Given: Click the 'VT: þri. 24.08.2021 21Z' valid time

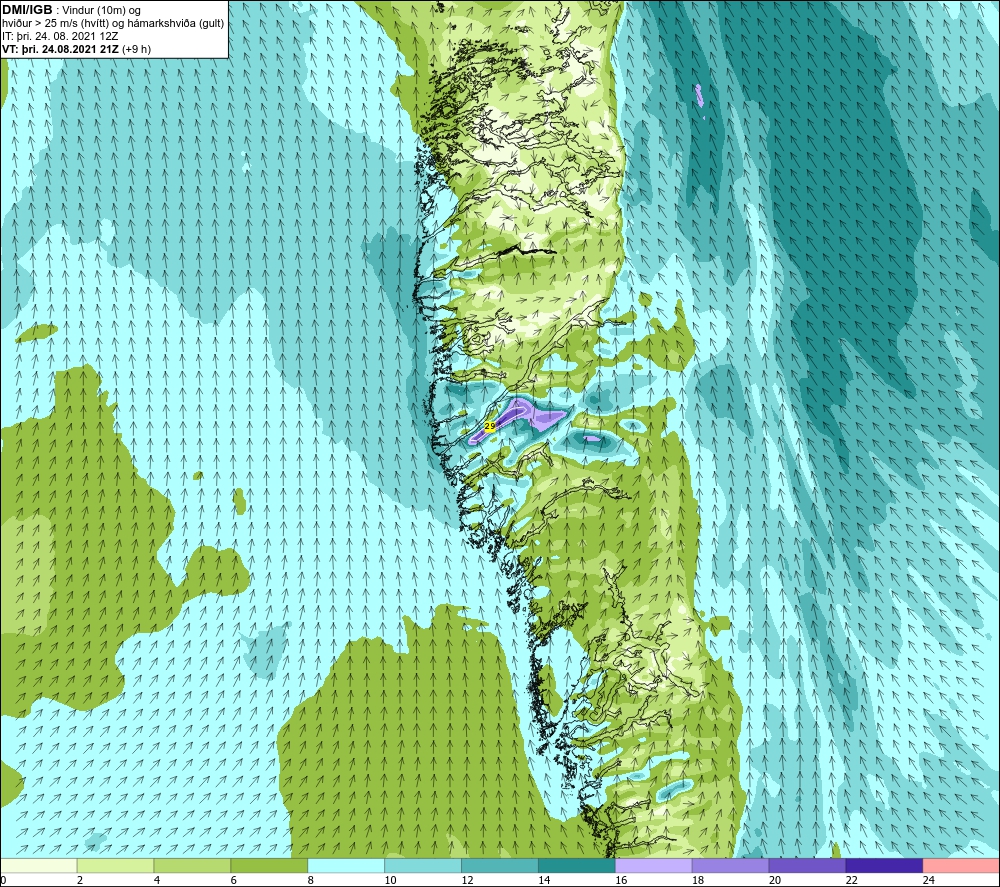Looking at the screenshot, I should [60, 49].
